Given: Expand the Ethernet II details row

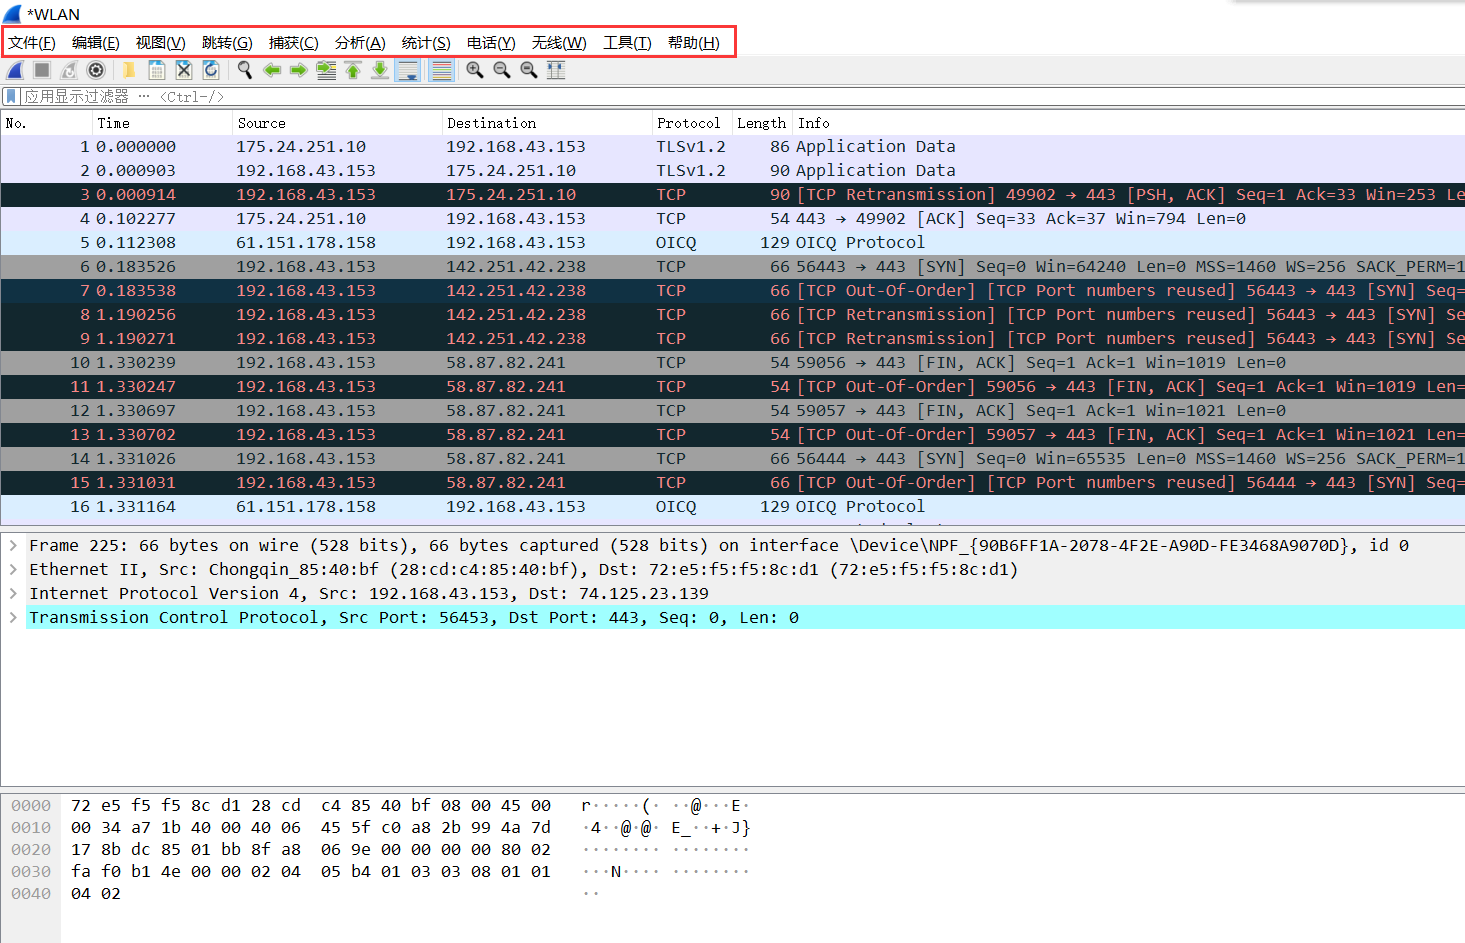Looking at the screenshot, I should tap(13, 569).
